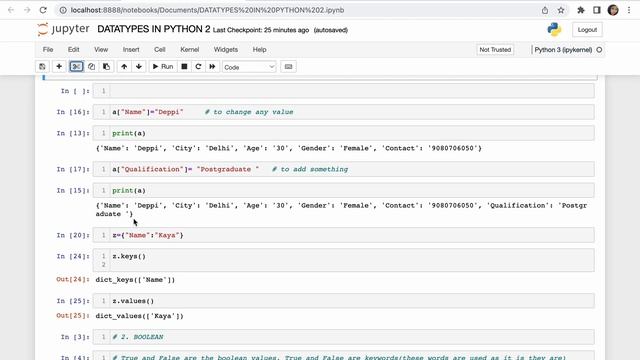The image size is (640, 360).
Task: Paste cells below icon
Action: click(x=107, y=67)
